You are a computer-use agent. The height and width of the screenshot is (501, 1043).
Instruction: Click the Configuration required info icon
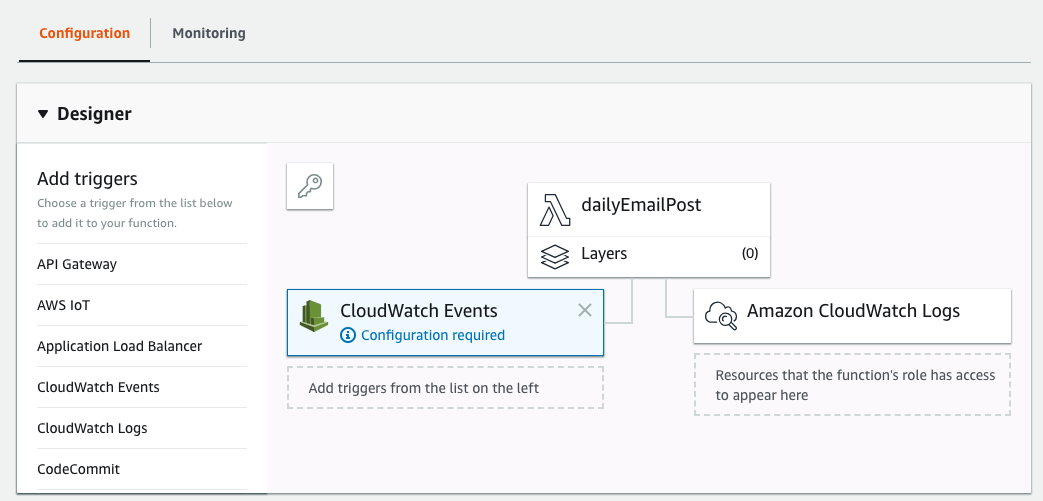[347, 335]
